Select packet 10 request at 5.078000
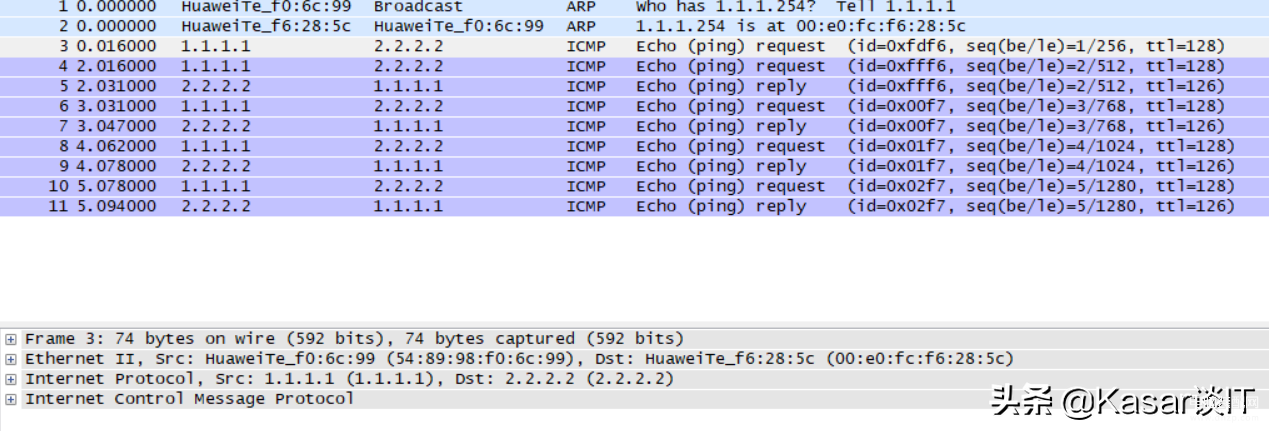Image resolution: width=1269 pixels, height=431 pixels. click(634, 186)
